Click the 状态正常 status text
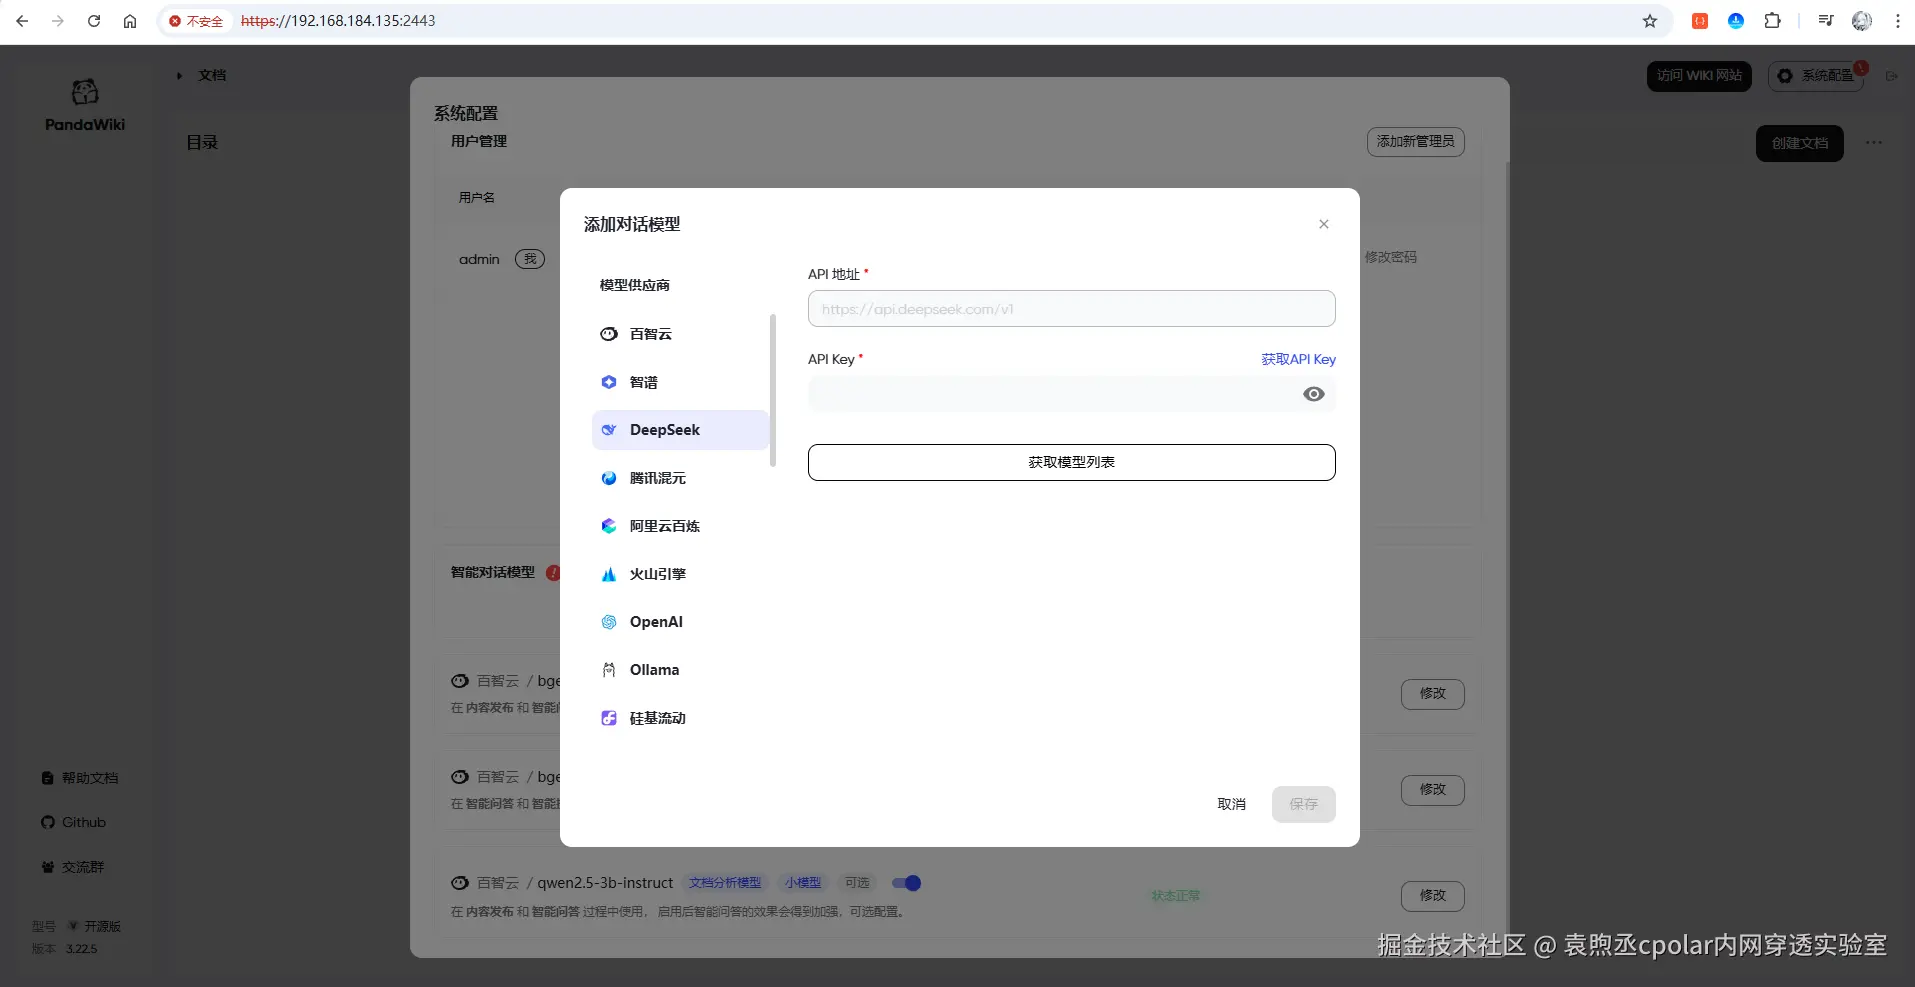 [1176, 896]
